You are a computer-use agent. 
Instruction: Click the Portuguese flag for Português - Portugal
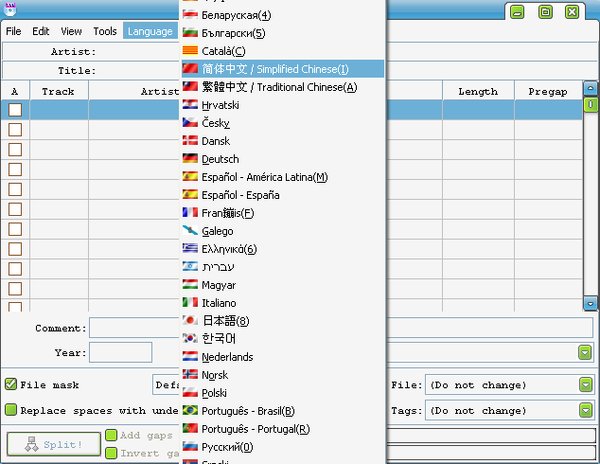point(190,428)
